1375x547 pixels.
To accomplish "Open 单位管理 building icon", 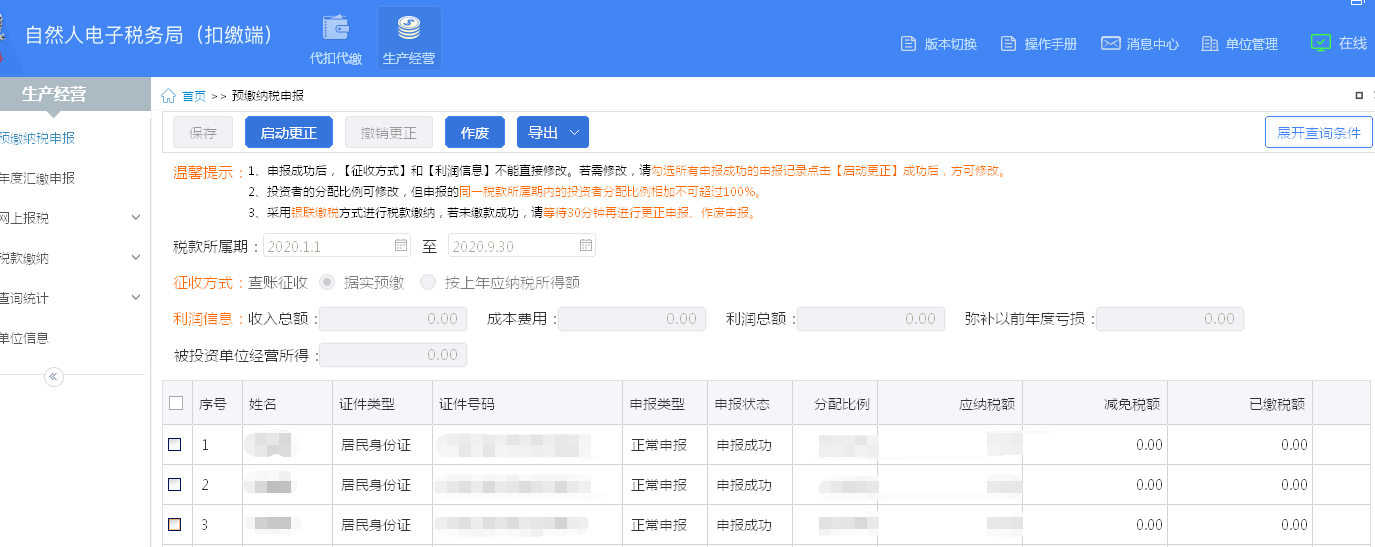I will 1210,44.
